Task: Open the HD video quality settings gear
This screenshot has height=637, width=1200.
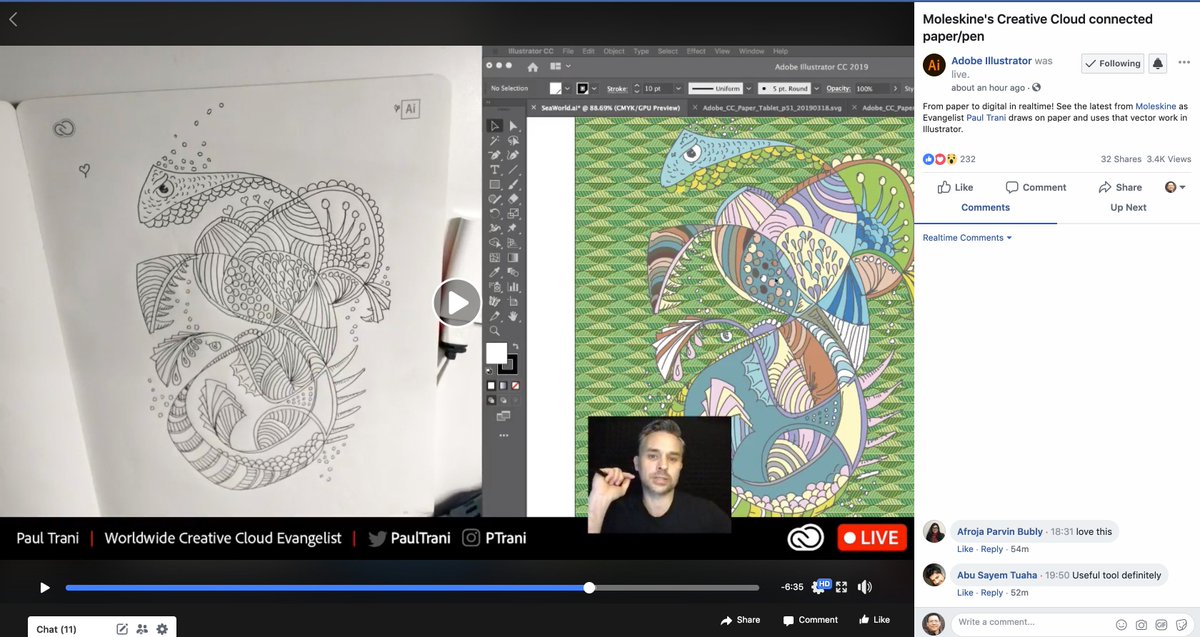Action: tap(819, 587)
